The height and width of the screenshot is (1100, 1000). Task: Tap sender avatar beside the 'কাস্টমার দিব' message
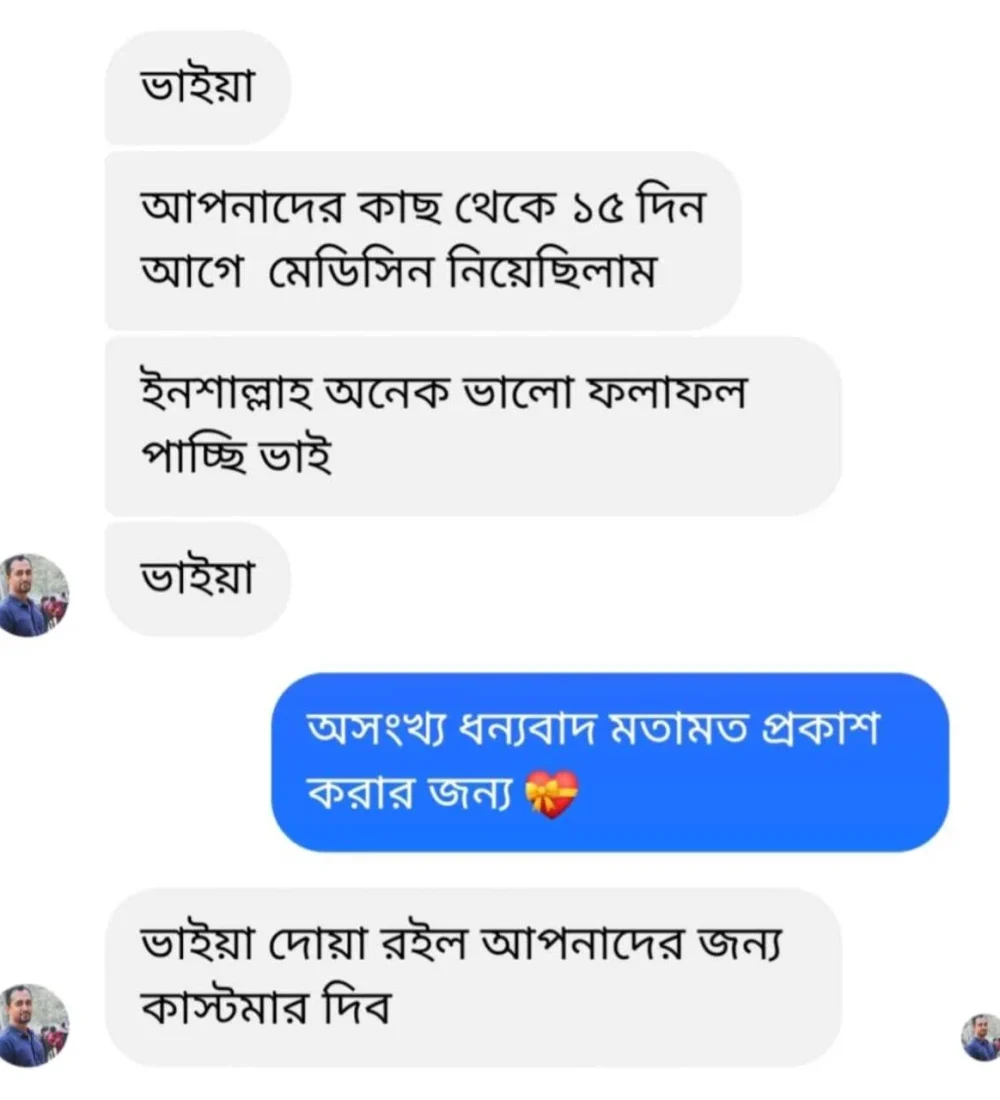(x=34, y=1023)
